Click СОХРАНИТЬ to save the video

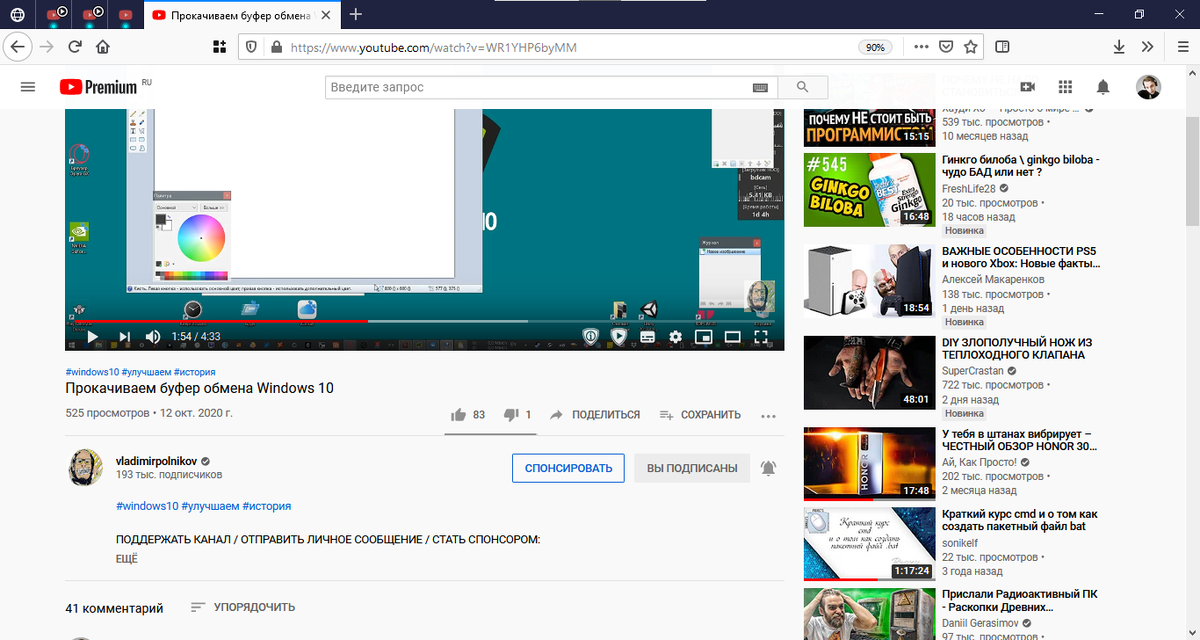pyautogui.click(x=700, y=414)
